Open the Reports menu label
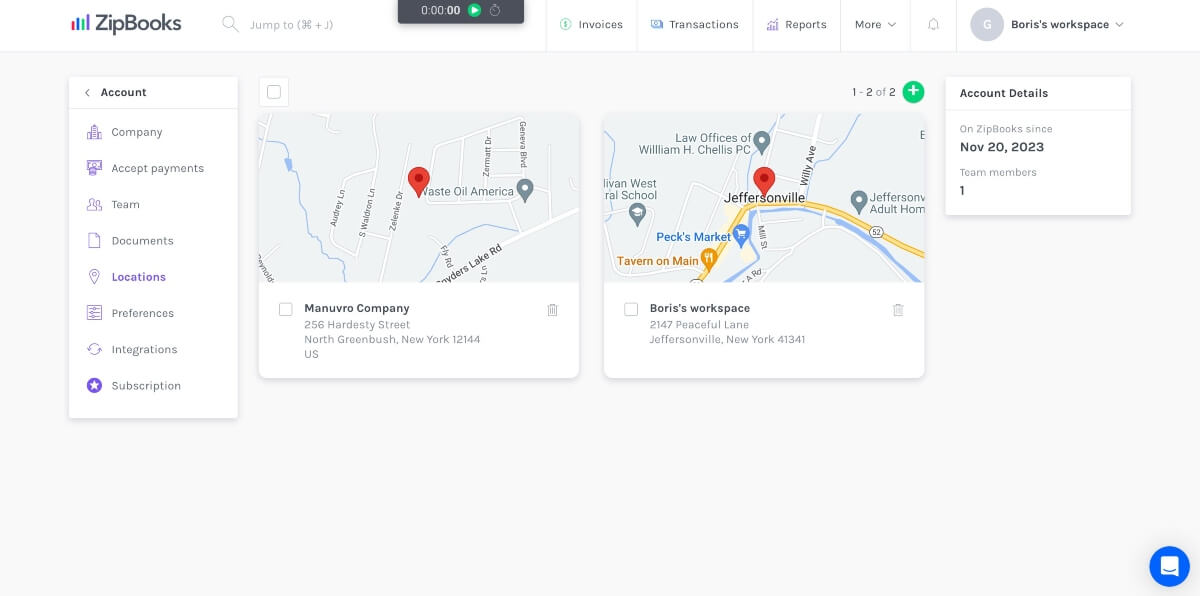Viewport: 1200px width, 596px height. coord(806,24)
